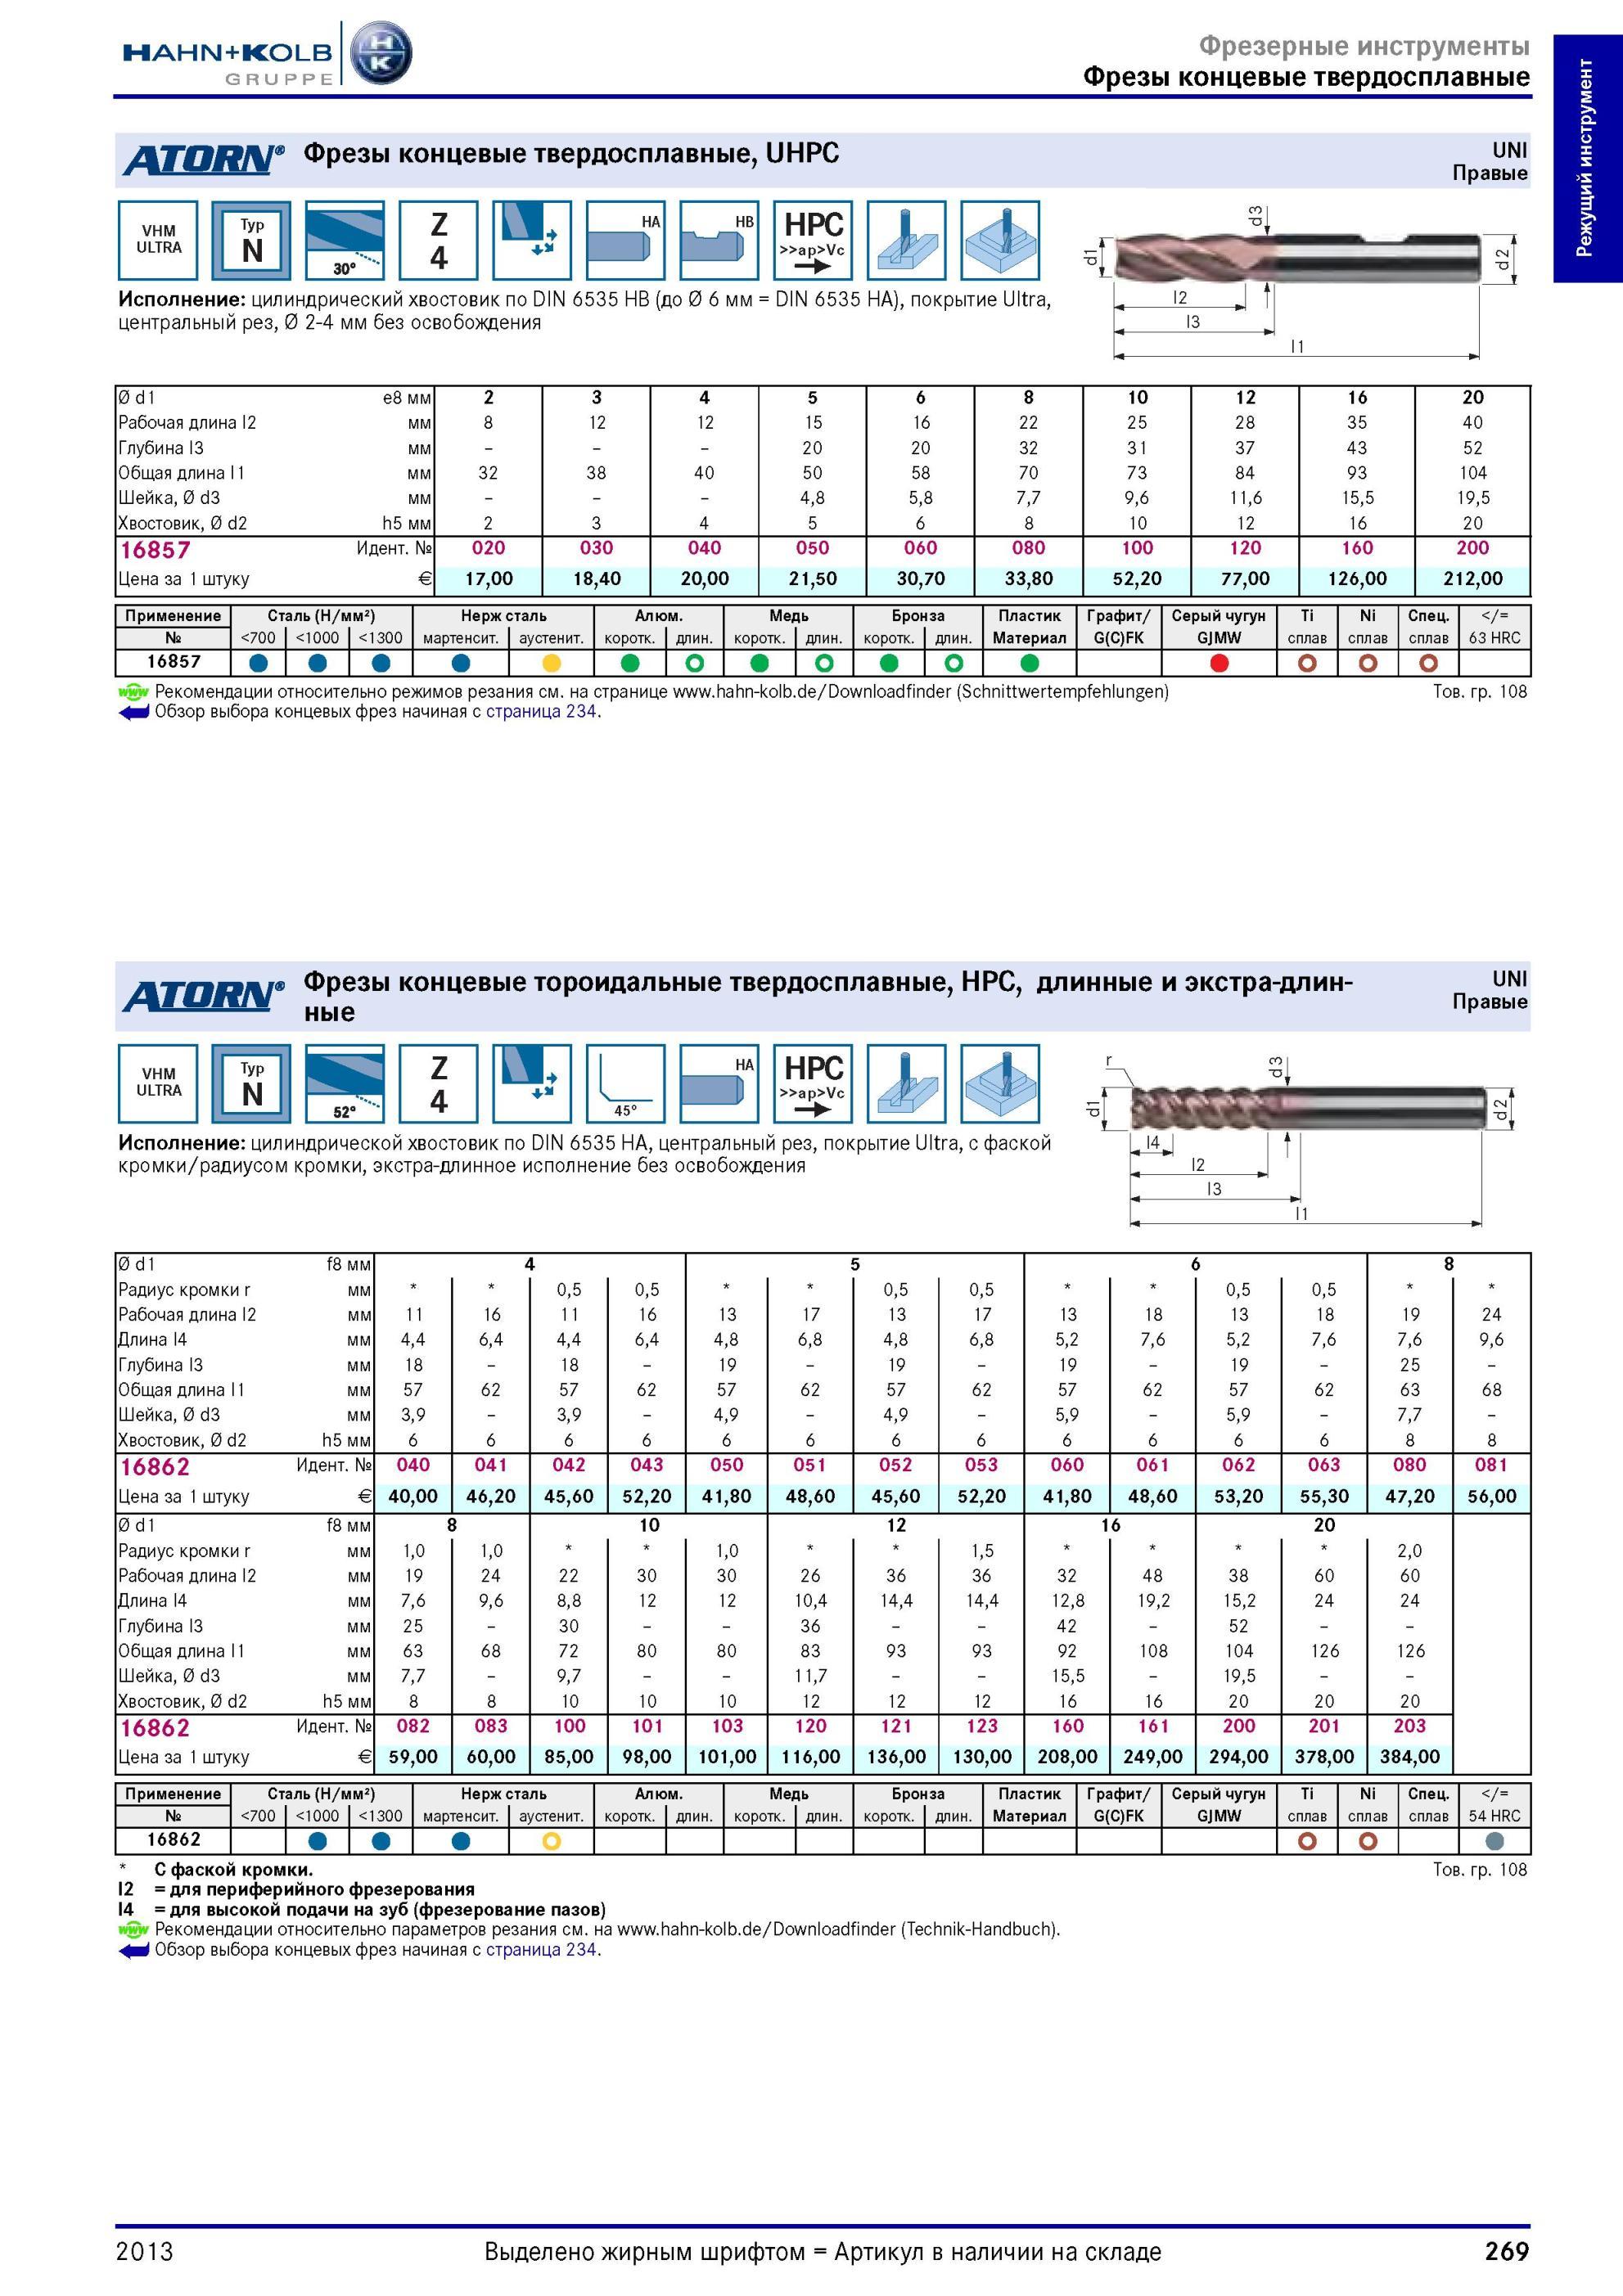The height and width of the screenshot is (2296, 1623).
Task: Click the HA shank icon in UHPC section
Action: pyautogui.click(x=625, y=240)
